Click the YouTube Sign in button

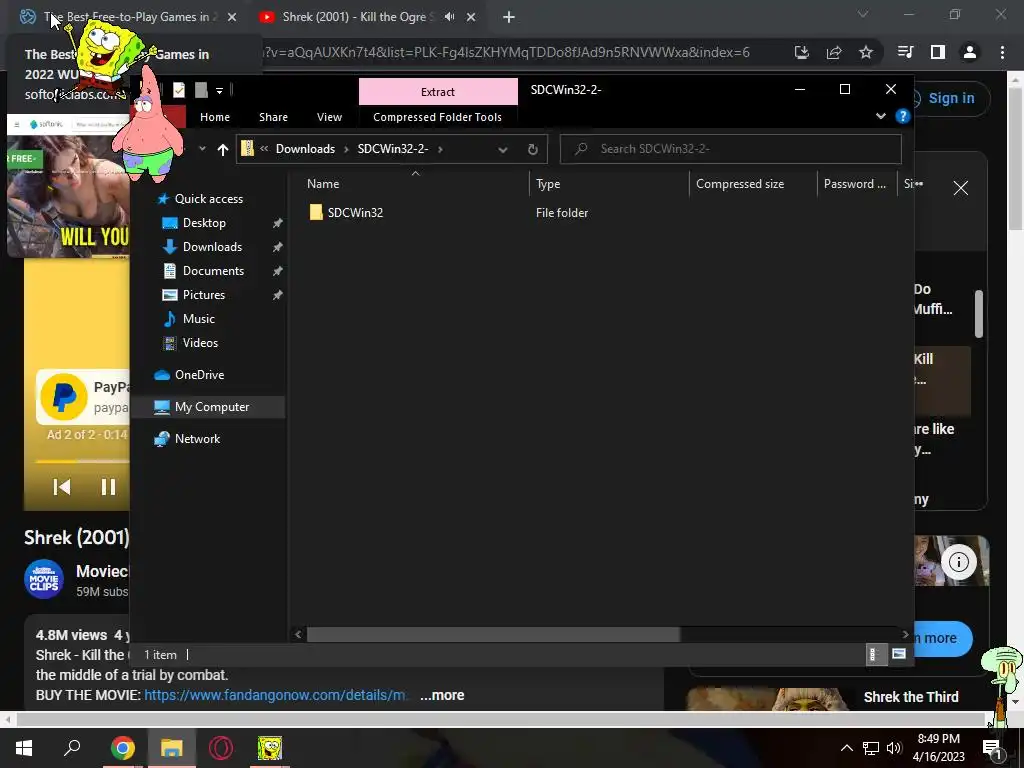(951, 98)
